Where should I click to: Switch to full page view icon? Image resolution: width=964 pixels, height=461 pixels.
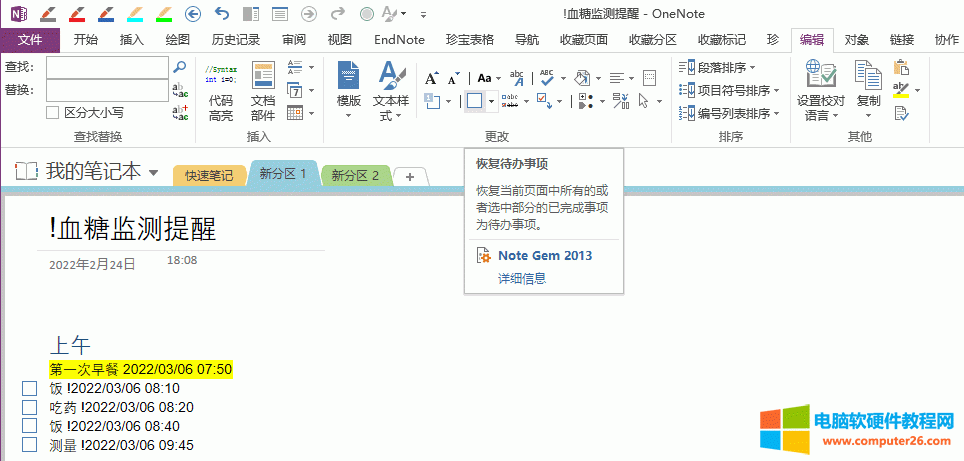[x=280, y=13]
